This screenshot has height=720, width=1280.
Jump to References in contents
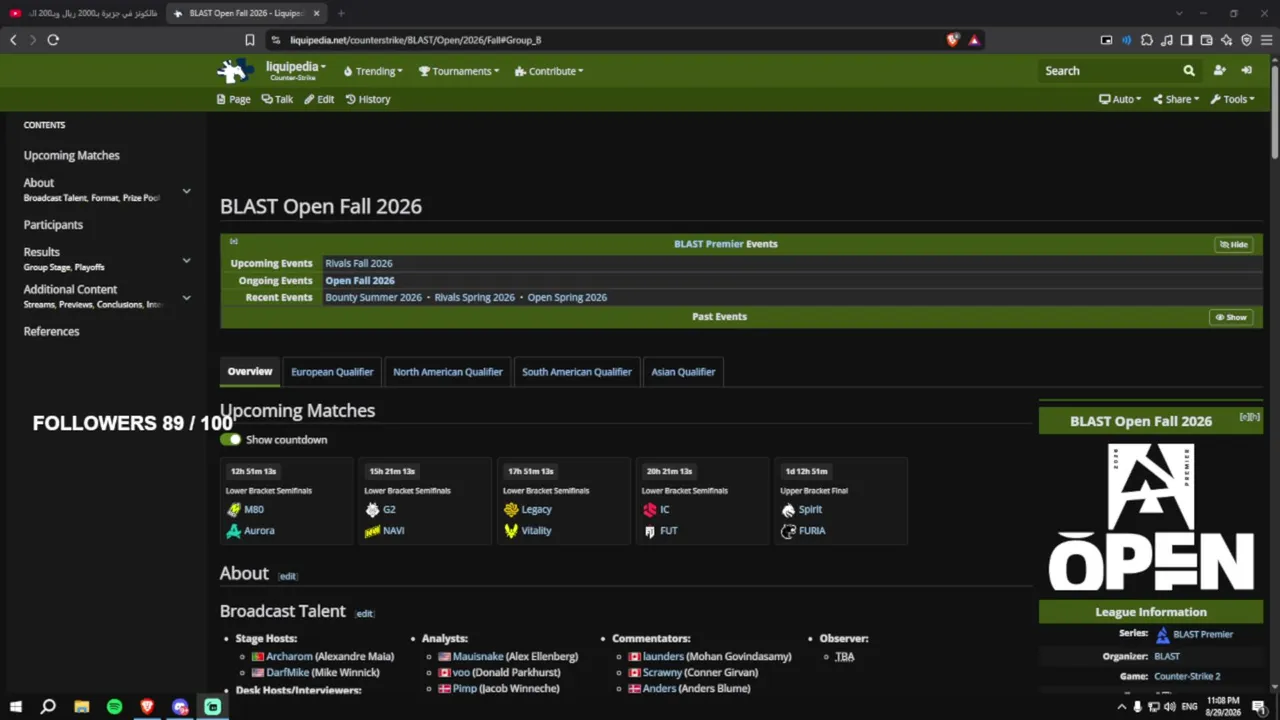pos(51,332)
